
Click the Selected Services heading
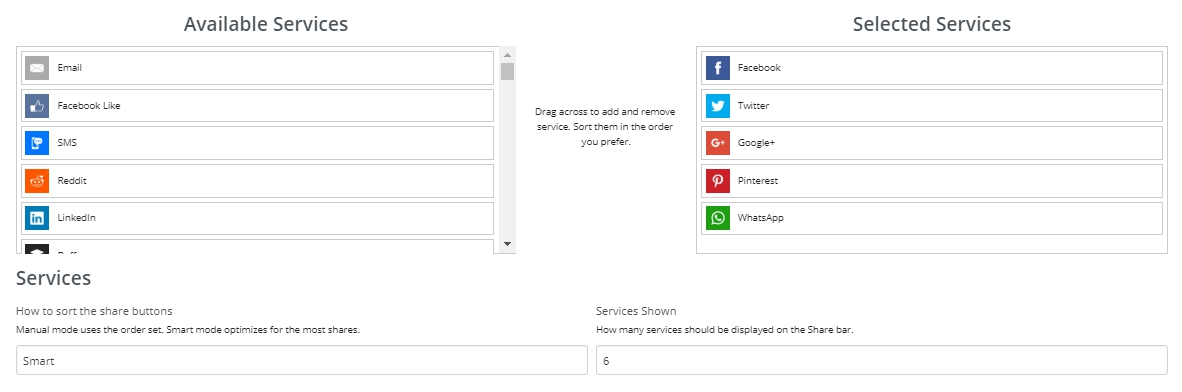pyautogui.click(x=932, y=24)
